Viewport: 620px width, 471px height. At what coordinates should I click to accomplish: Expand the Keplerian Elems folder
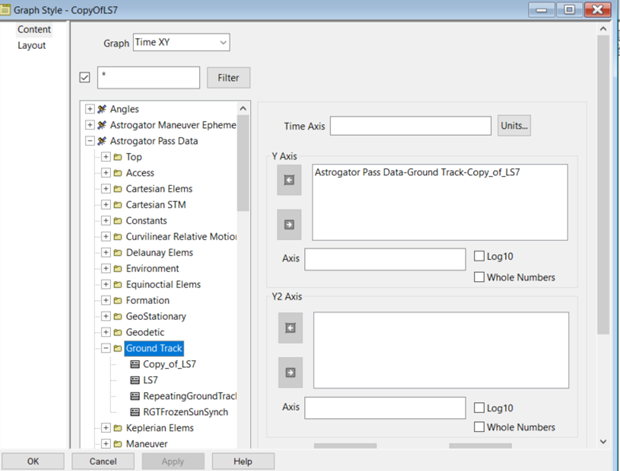pos(106,429)
